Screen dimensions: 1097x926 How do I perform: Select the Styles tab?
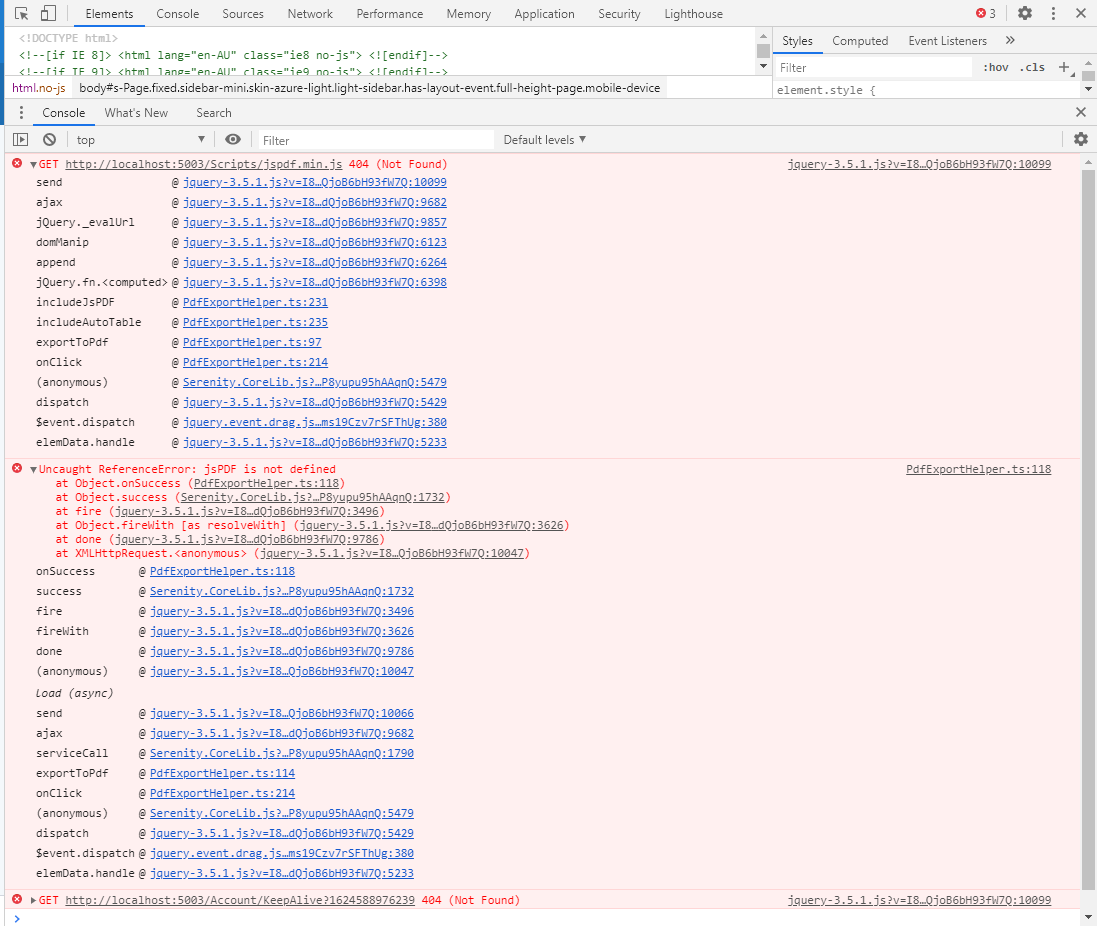click(x=798, y=41)
